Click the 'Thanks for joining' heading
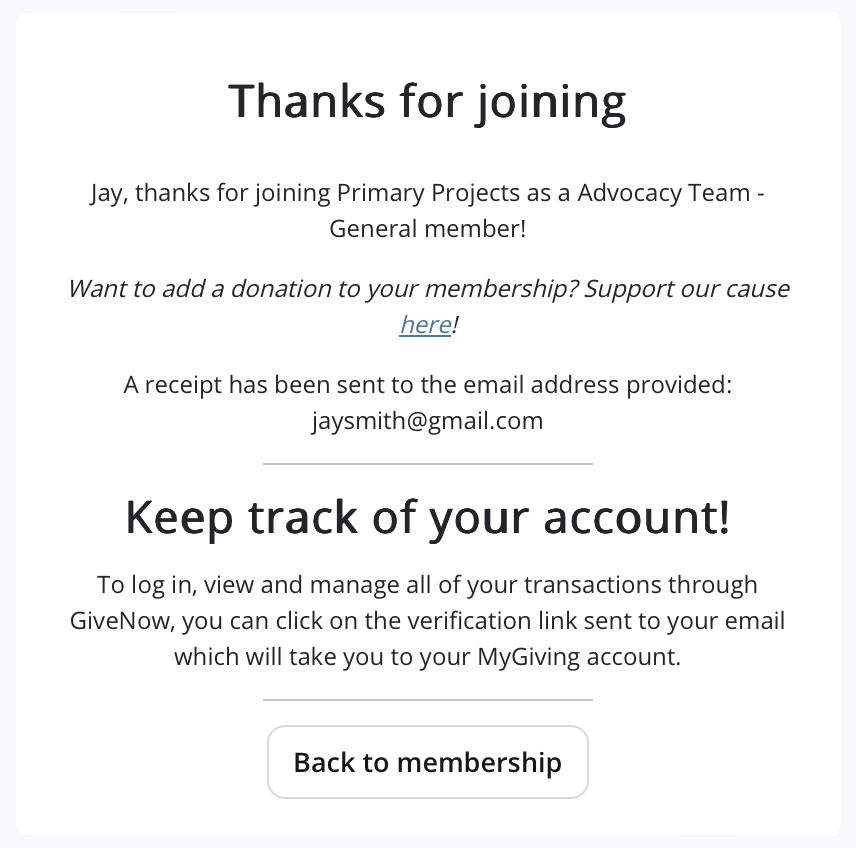The image size is (856, 848). [427, 101]
